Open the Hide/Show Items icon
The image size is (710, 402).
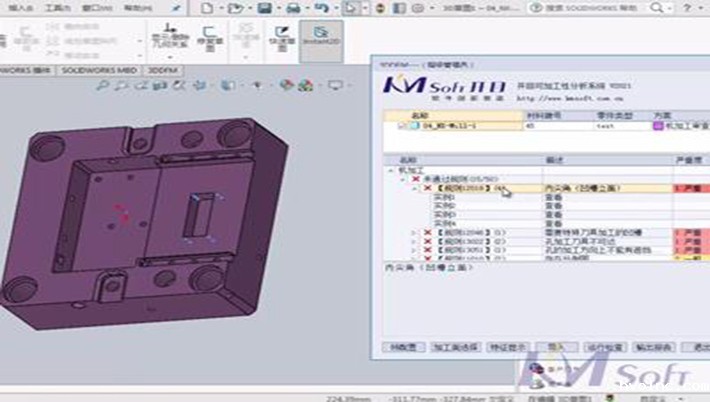pos(257,85)
